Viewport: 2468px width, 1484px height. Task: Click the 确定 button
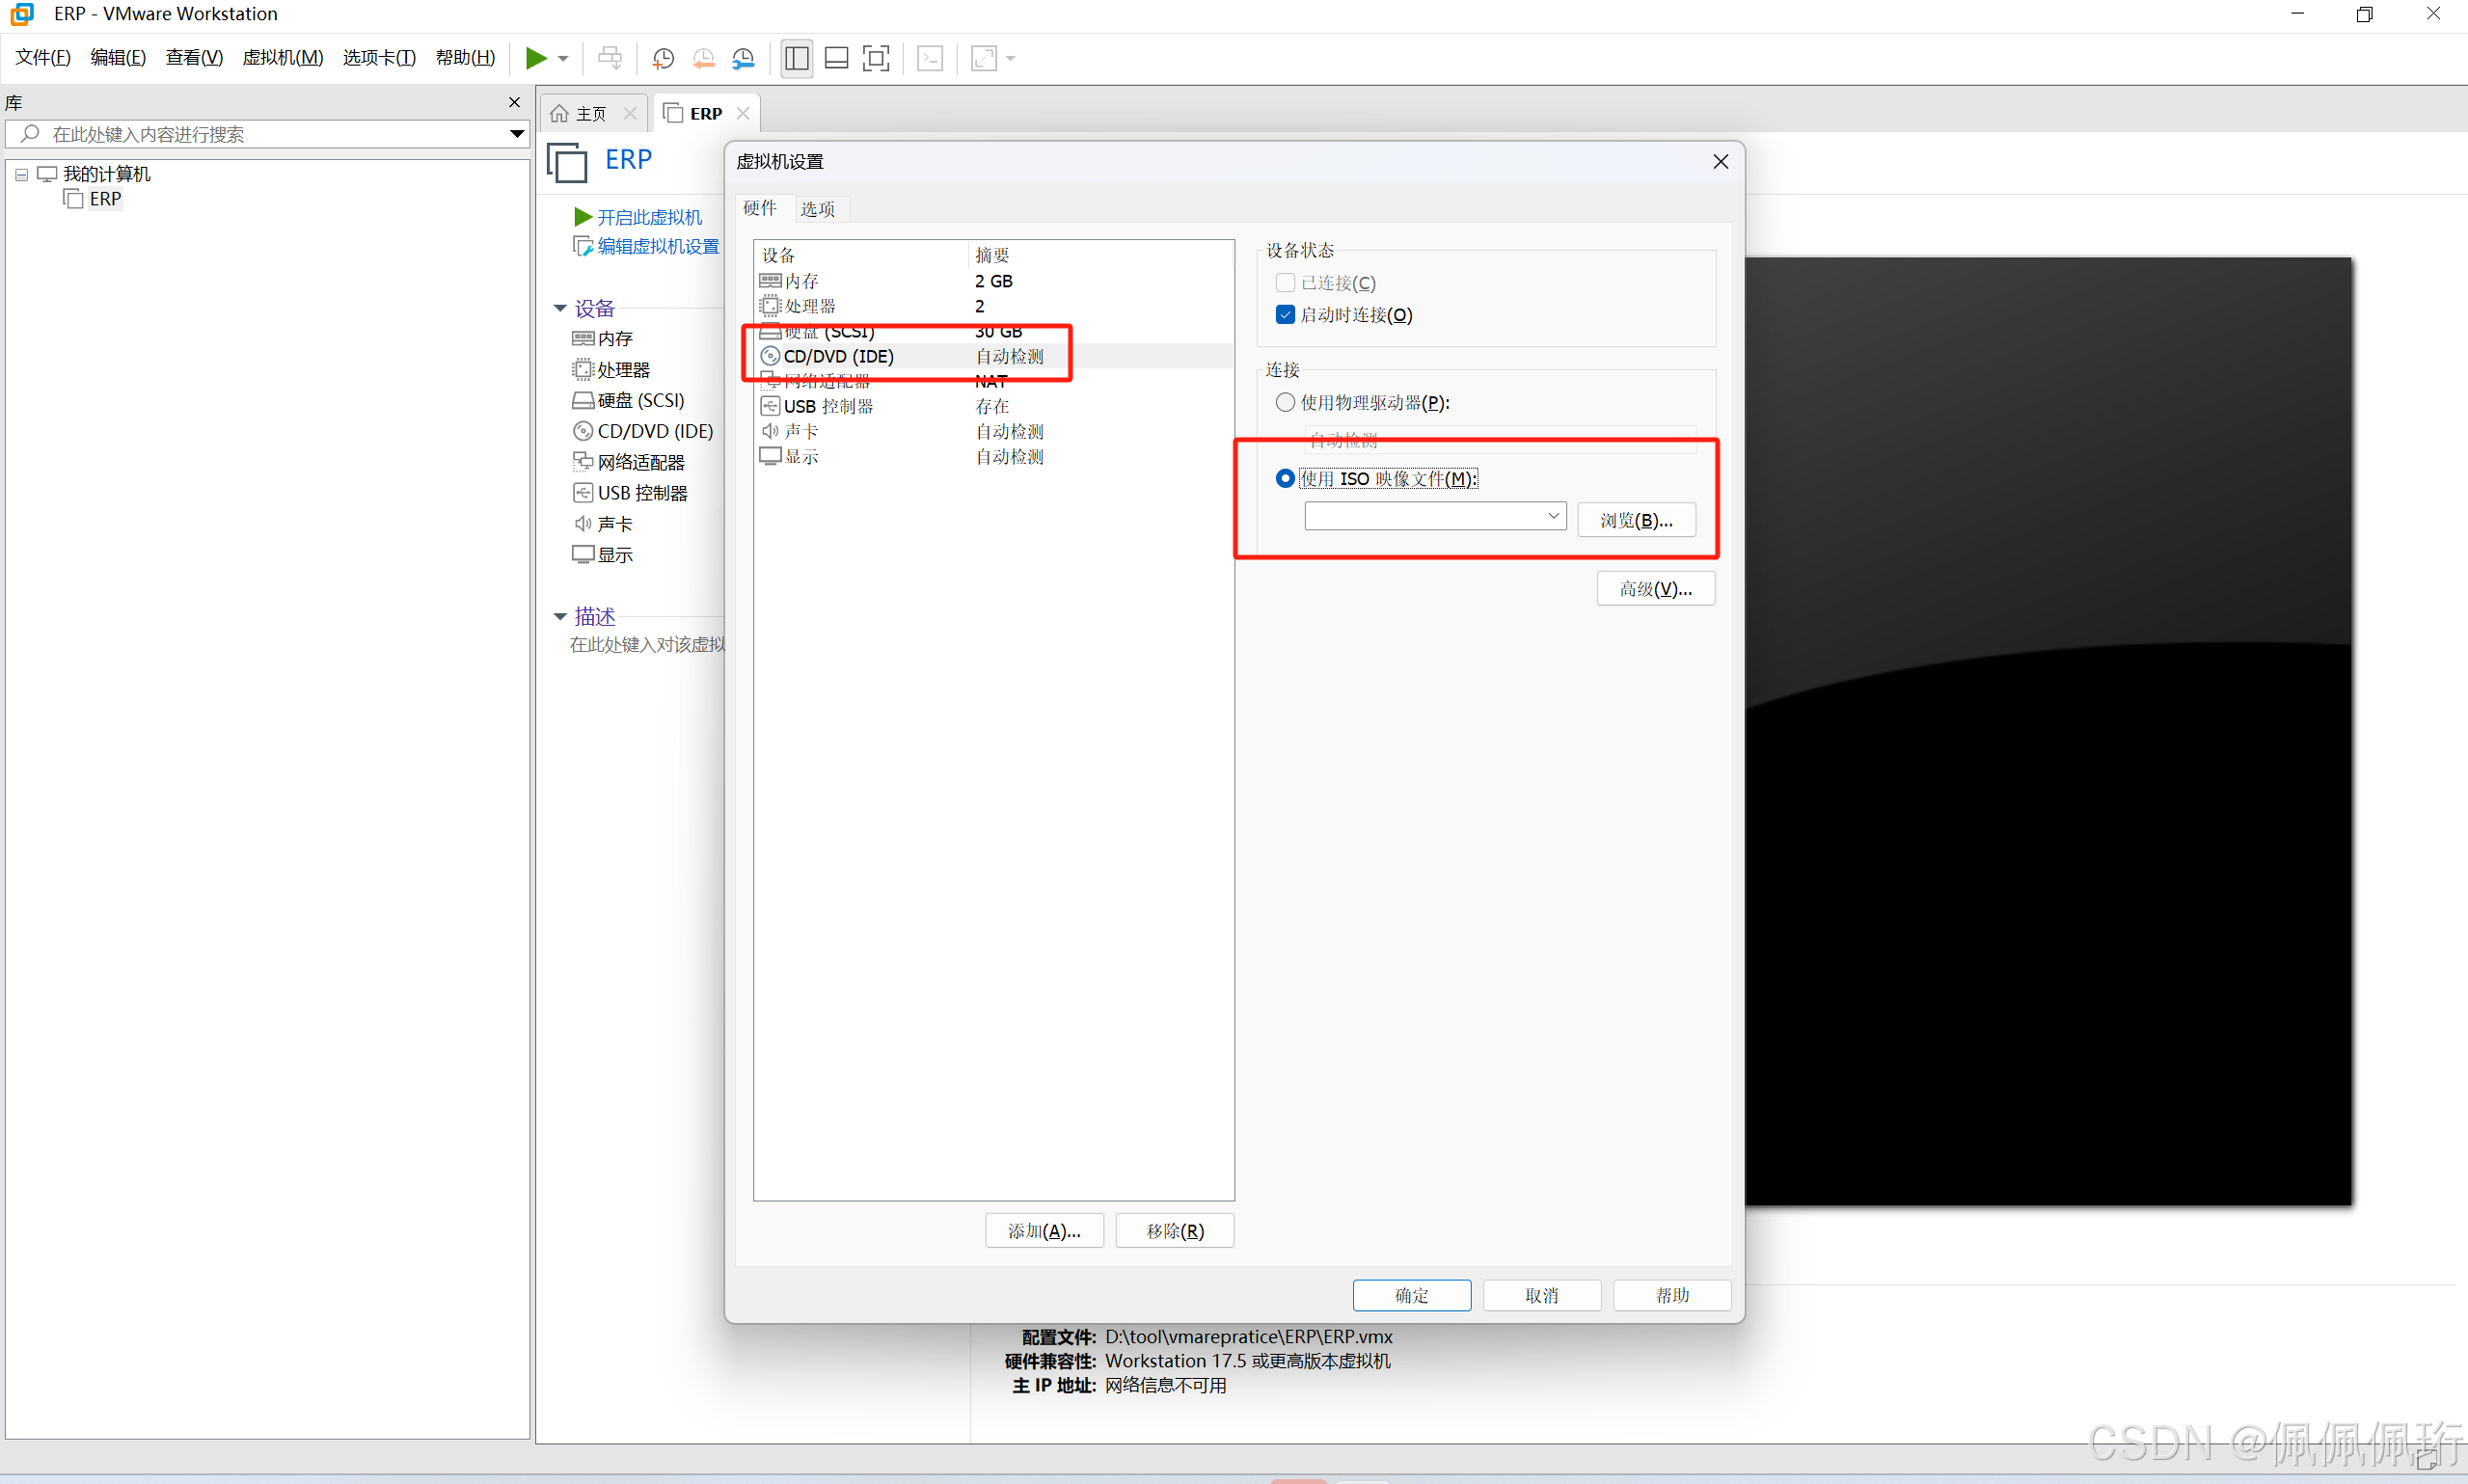pyautogui.click(x=1411, y=1295)
